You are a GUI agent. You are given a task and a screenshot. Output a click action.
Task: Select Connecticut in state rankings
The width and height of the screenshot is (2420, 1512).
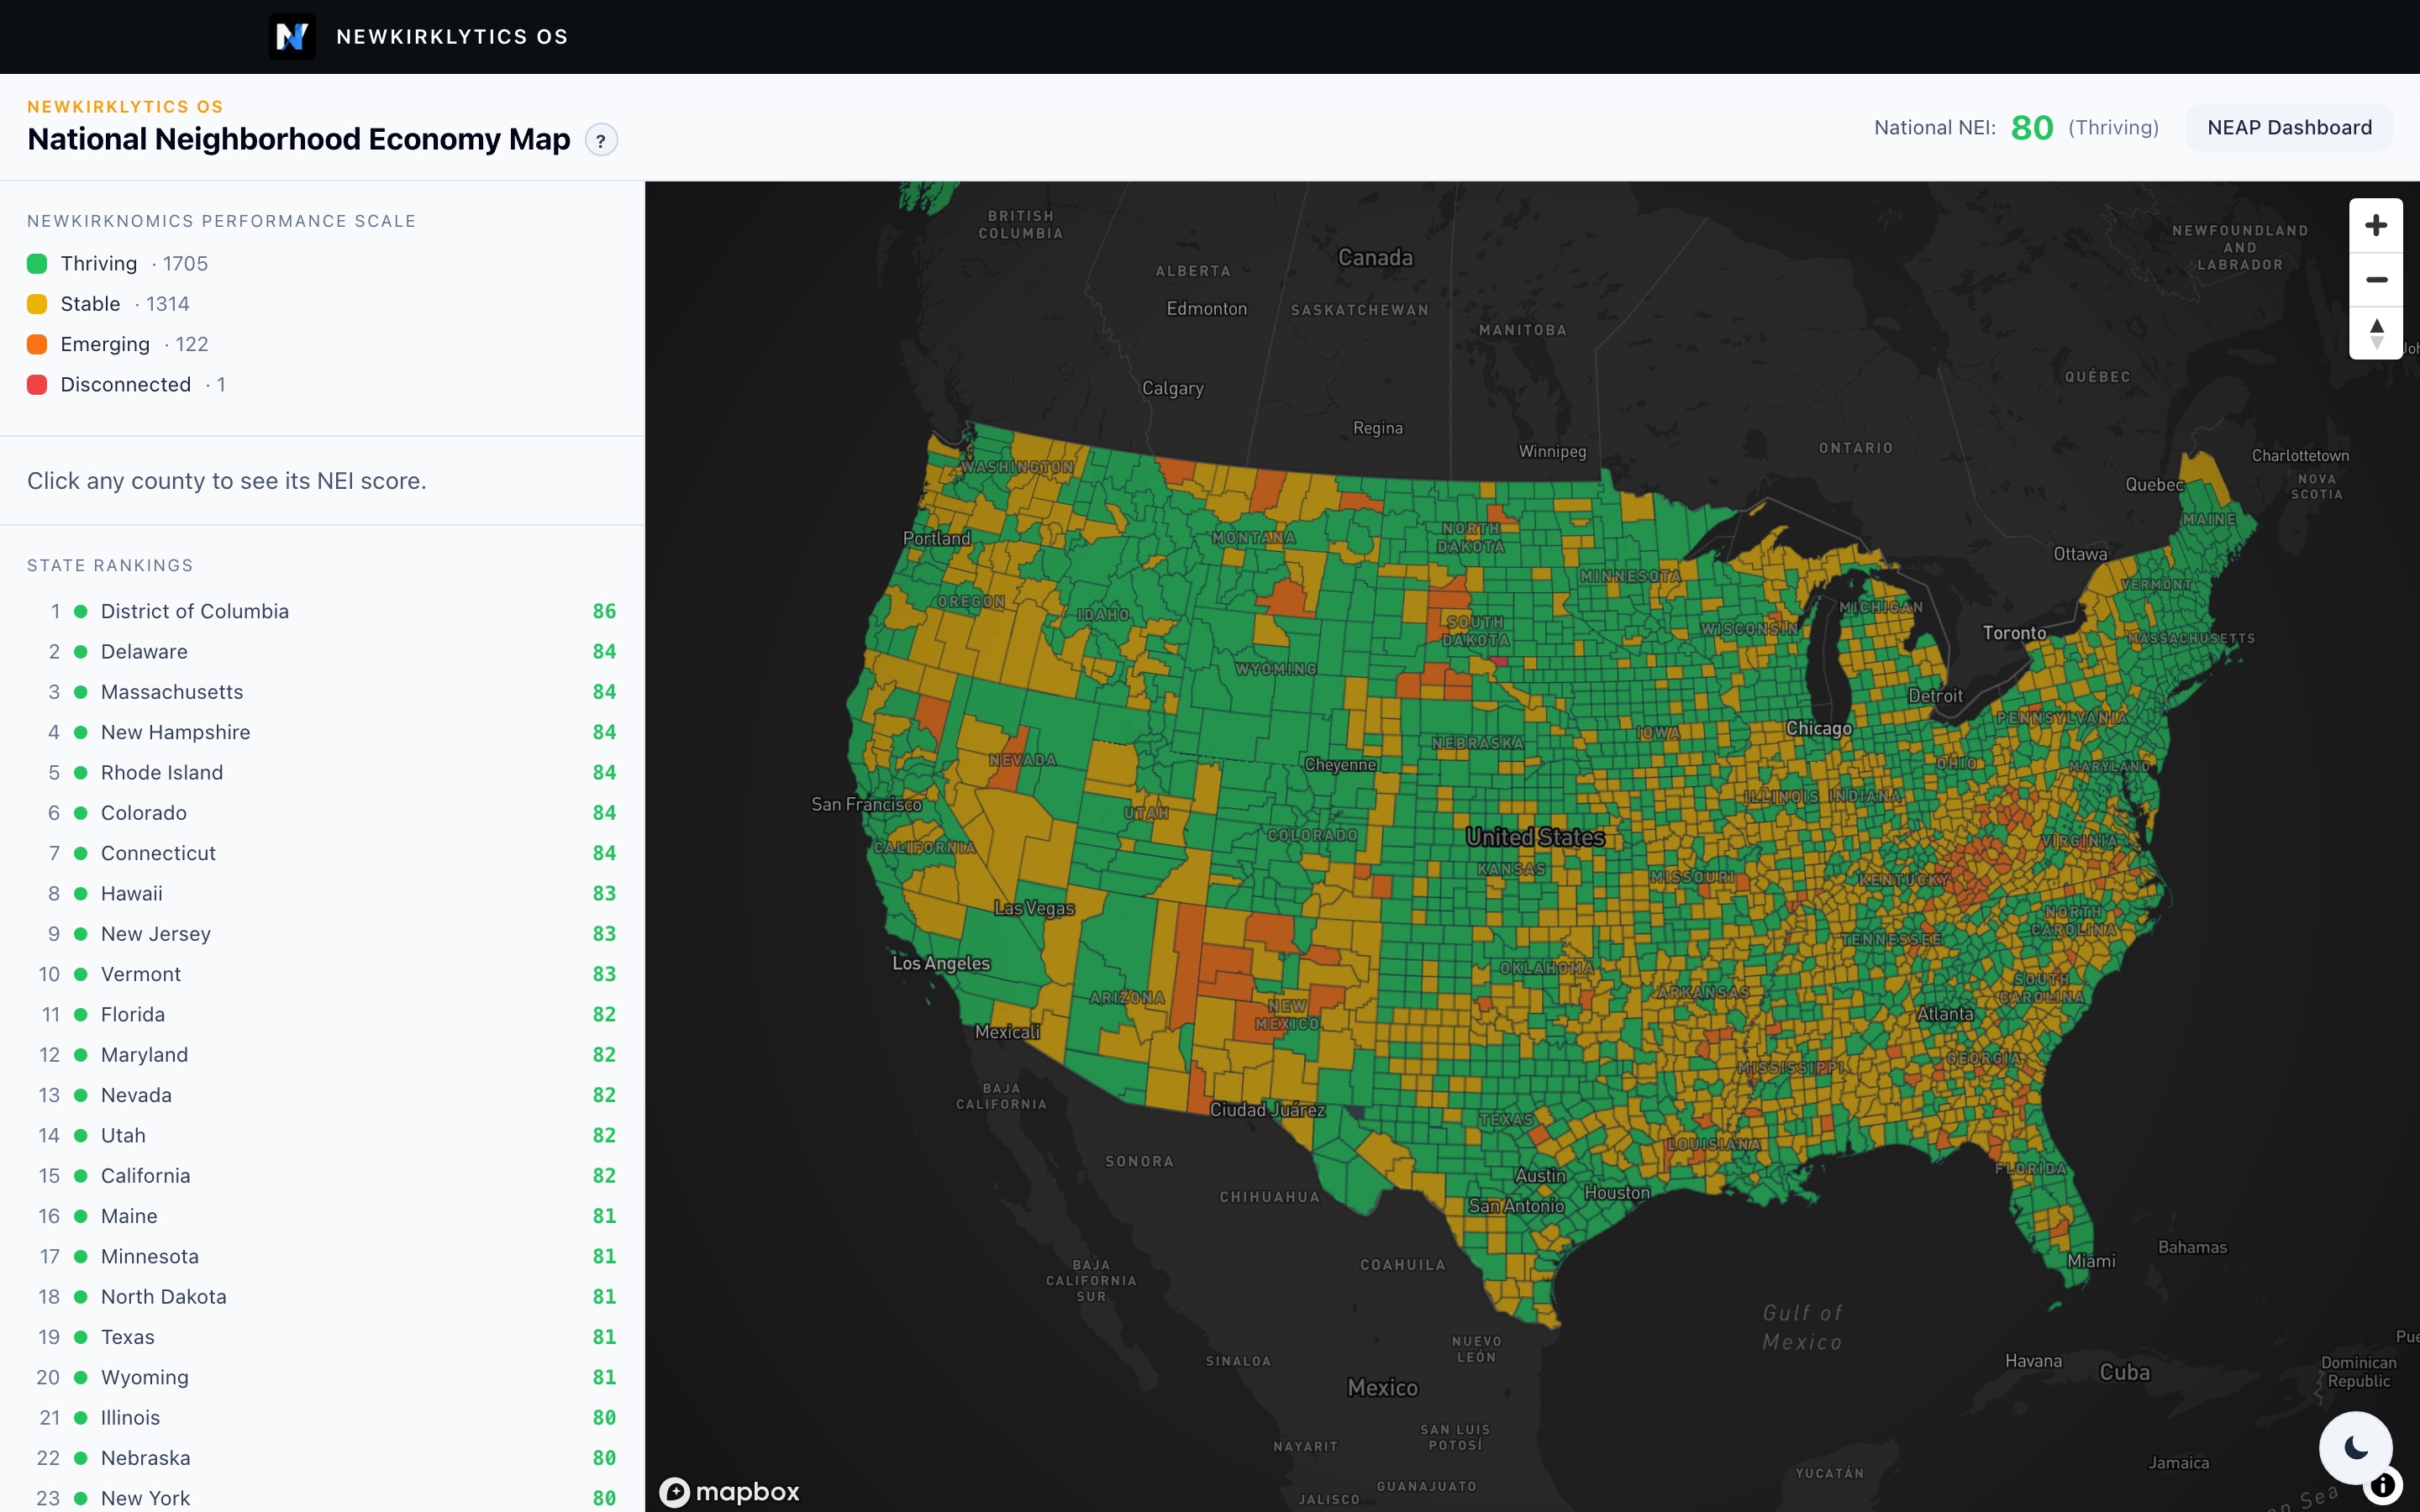point(322,853)
